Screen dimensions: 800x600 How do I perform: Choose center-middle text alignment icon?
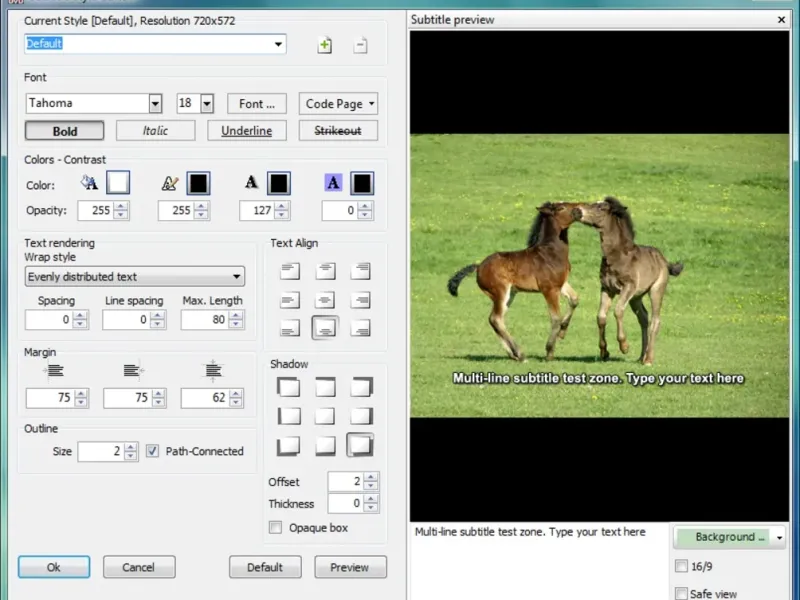point(325,299)
